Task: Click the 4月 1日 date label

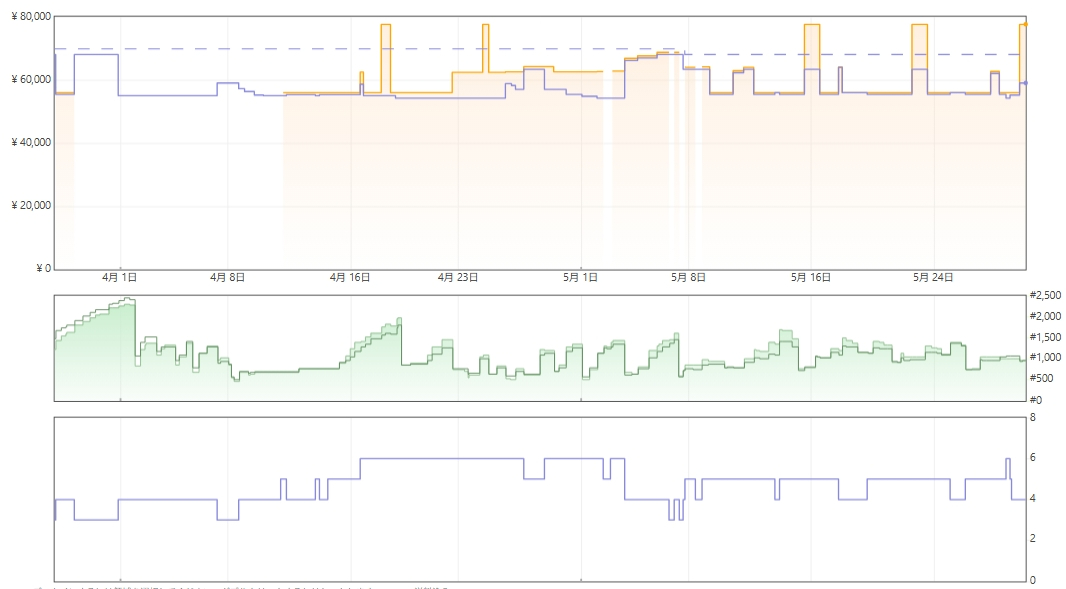Action: [x=120, y=277]
